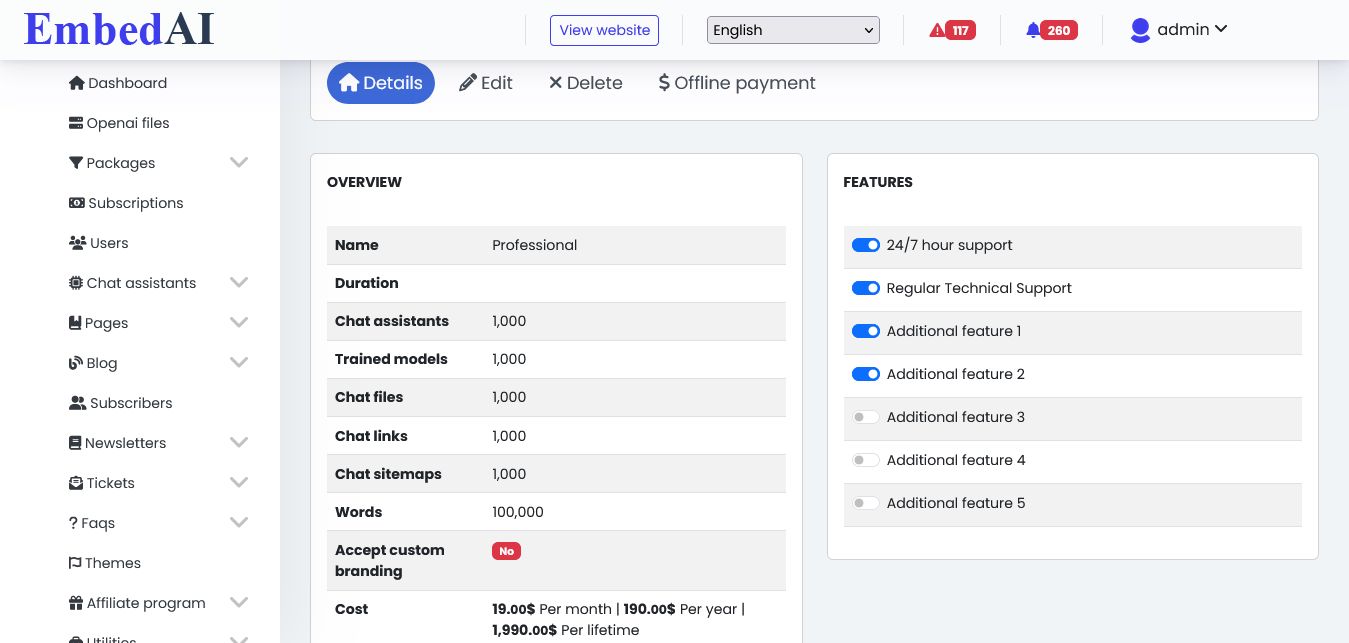1349x643 pixels.
Task: Enable the Additional feature 3 toggle
Action: (865, 417)
